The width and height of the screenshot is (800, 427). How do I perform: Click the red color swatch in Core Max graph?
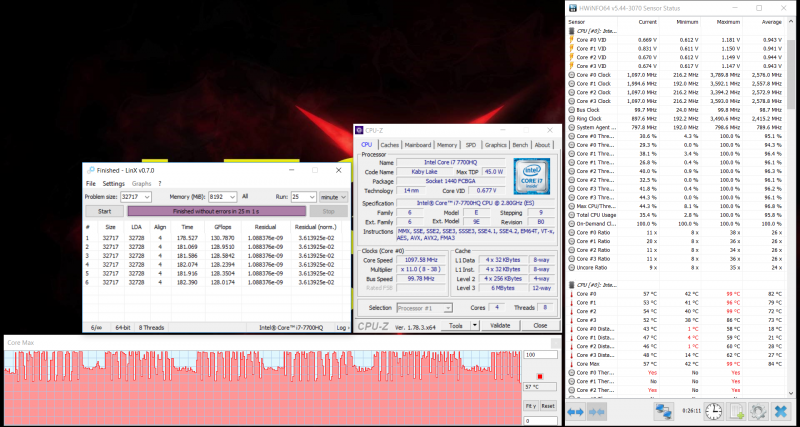coord(540,376)
